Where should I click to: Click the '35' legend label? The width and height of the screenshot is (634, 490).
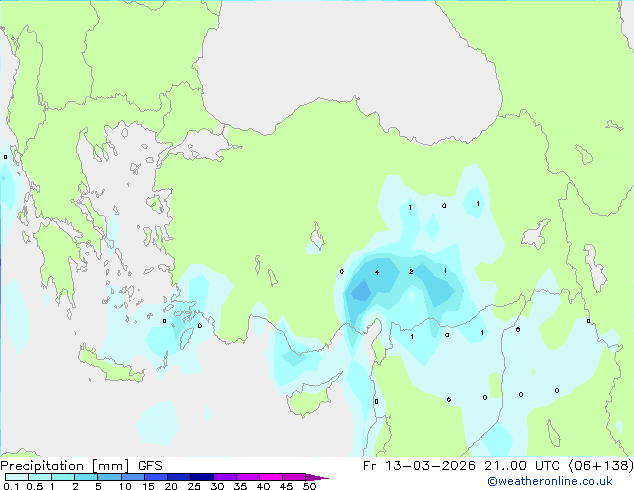pyautogui.click(x=240, y=486)
